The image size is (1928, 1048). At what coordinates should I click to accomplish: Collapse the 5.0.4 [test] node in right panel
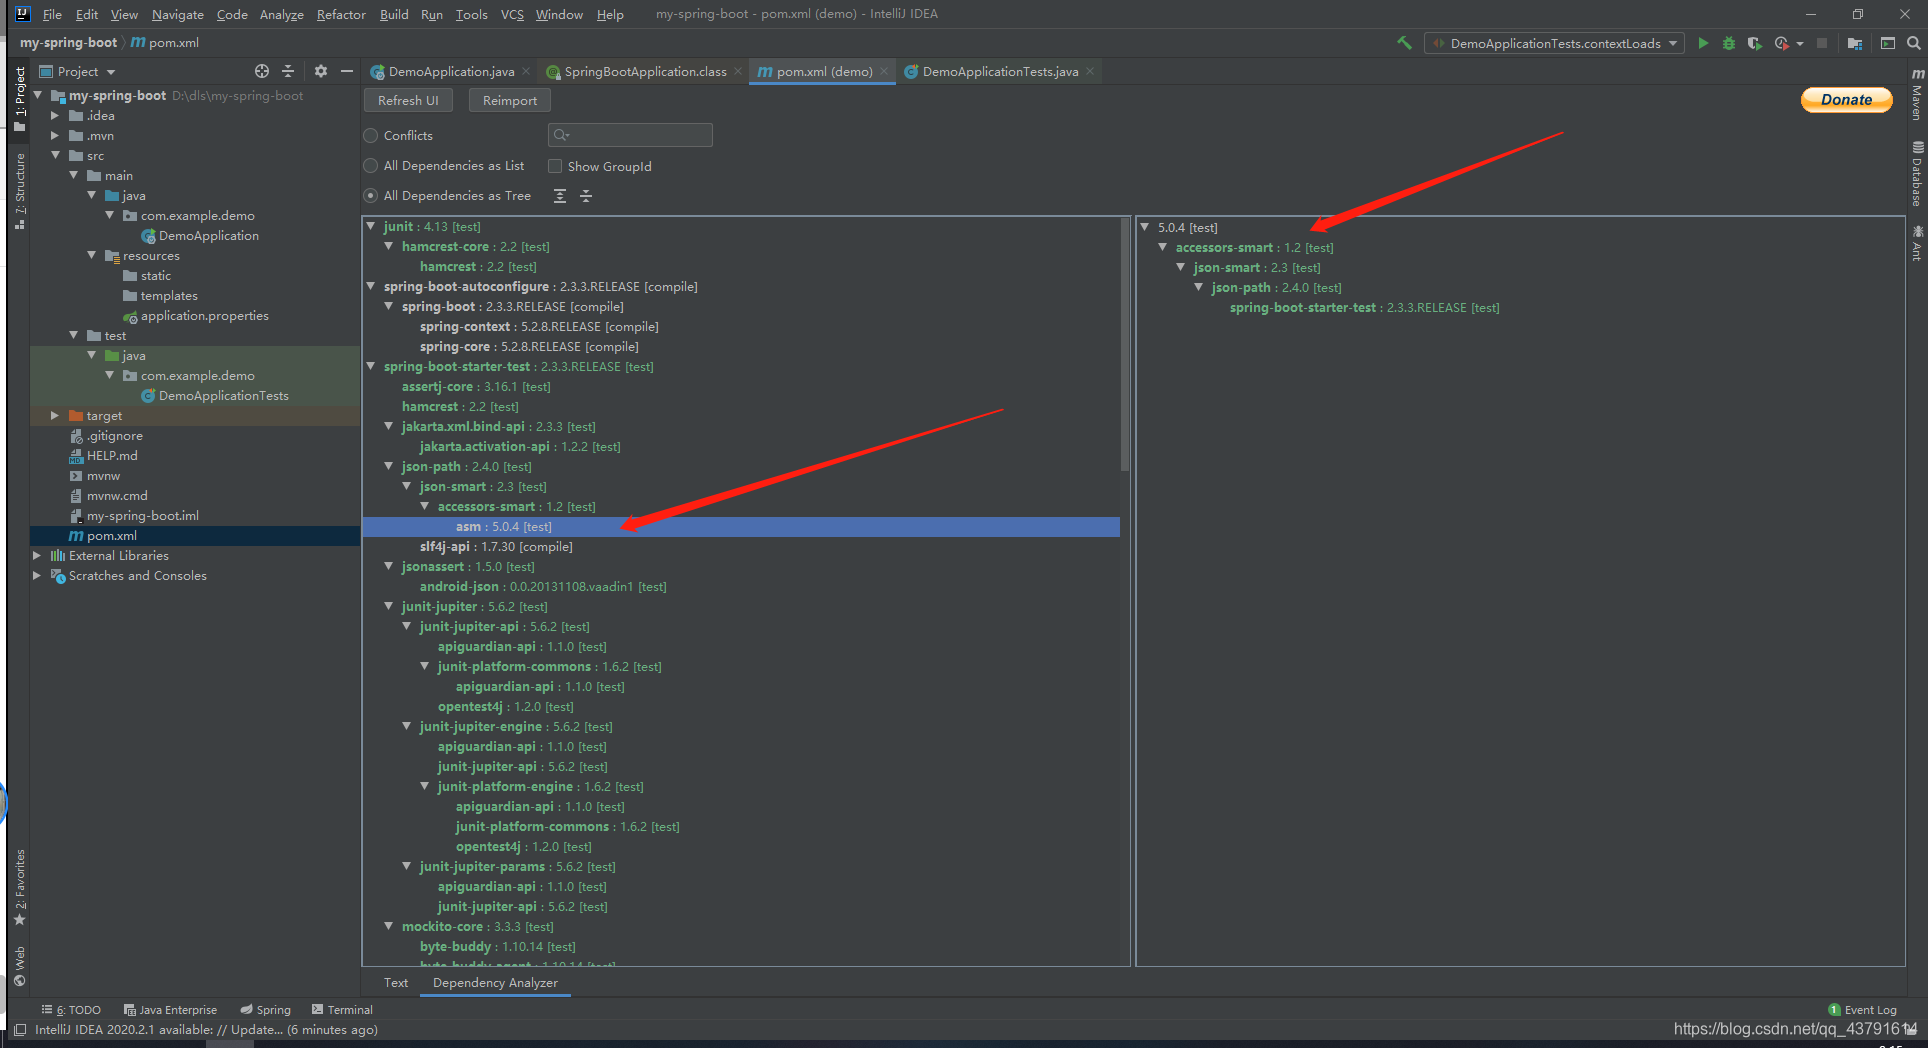pos(1145,227)
